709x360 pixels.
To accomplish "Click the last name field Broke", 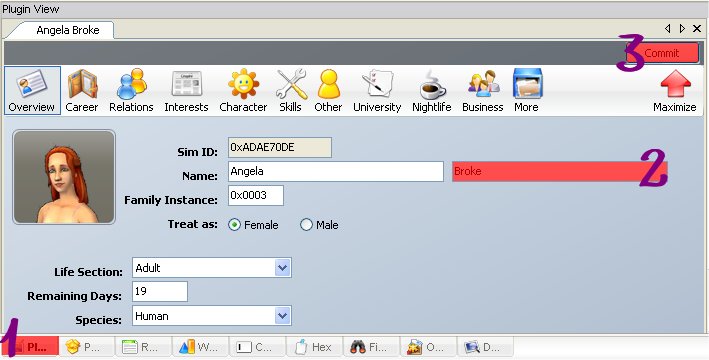I will tap(560, 171).
